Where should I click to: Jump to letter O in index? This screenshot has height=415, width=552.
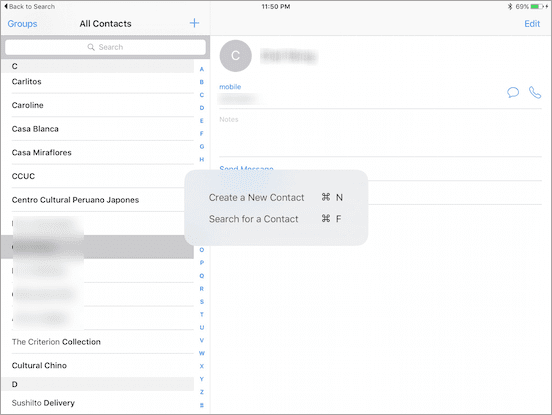tap(202, 250)
